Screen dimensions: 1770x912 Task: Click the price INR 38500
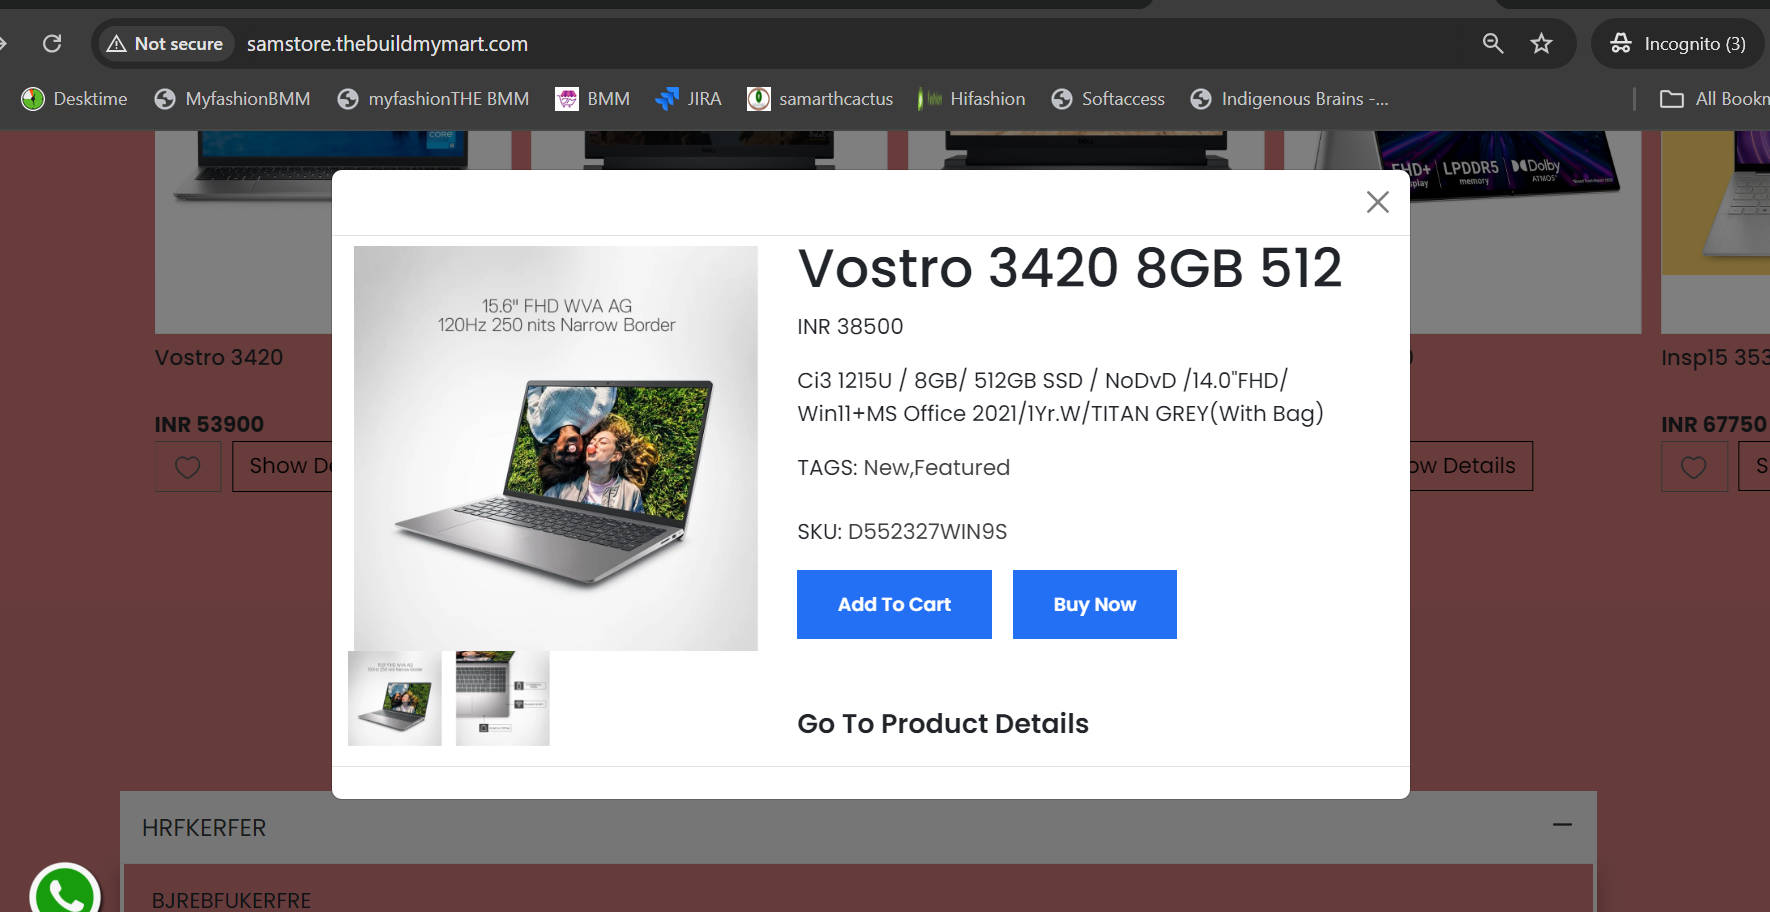click(x=850, y=326)
